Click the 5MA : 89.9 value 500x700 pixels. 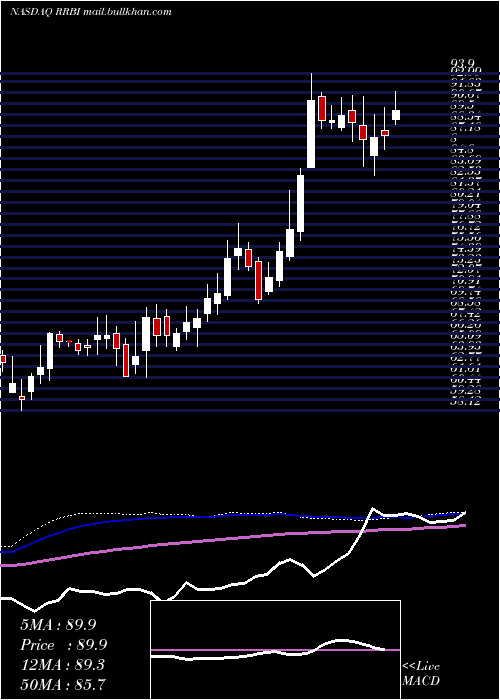point(58,625)
